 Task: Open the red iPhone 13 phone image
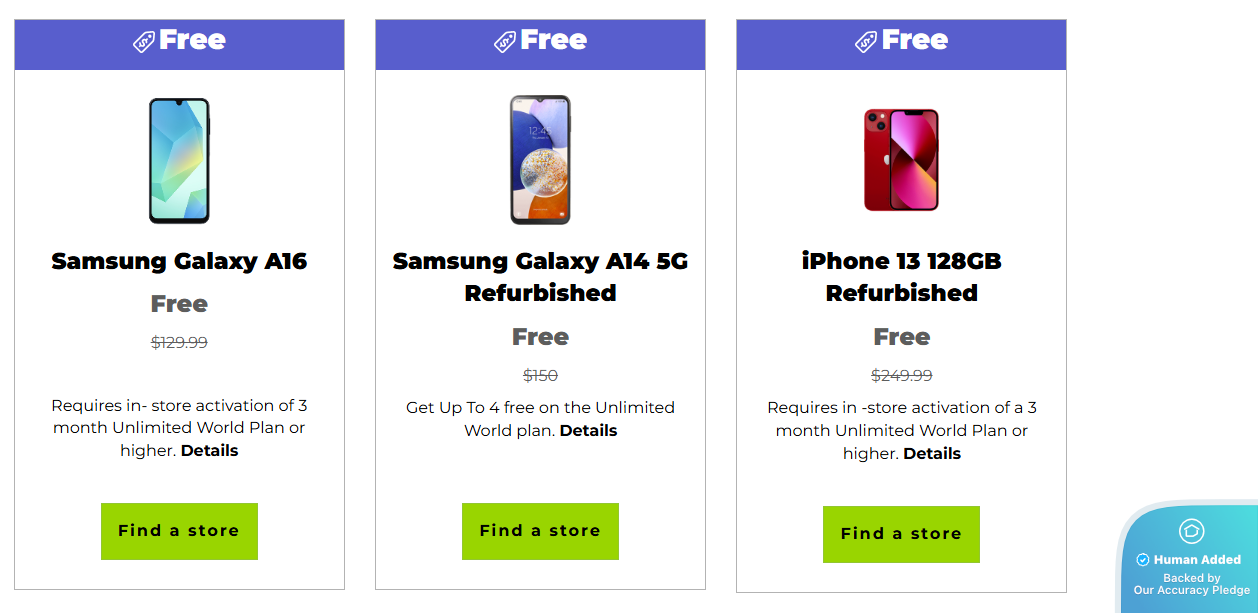point(901,160)
